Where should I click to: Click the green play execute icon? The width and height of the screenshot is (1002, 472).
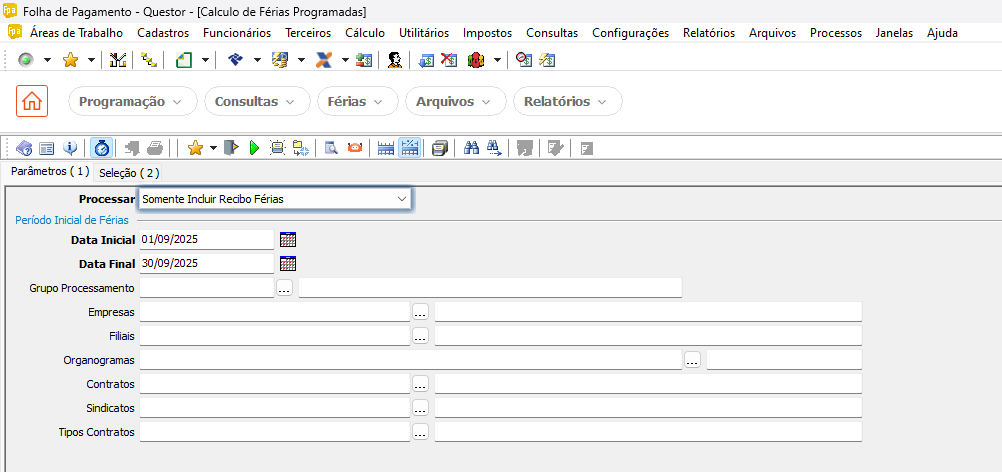(254, 148)
